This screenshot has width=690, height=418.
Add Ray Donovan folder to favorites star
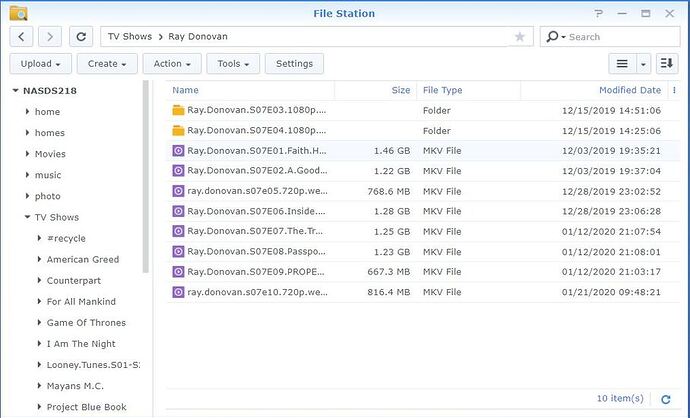tap(520, 37)
